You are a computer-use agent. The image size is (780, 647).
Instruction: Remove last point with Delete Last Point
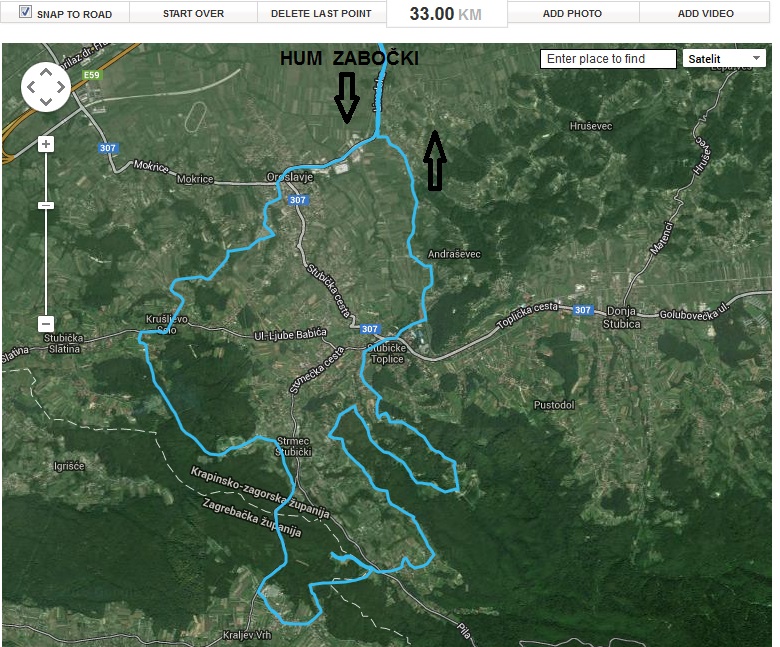321,14
